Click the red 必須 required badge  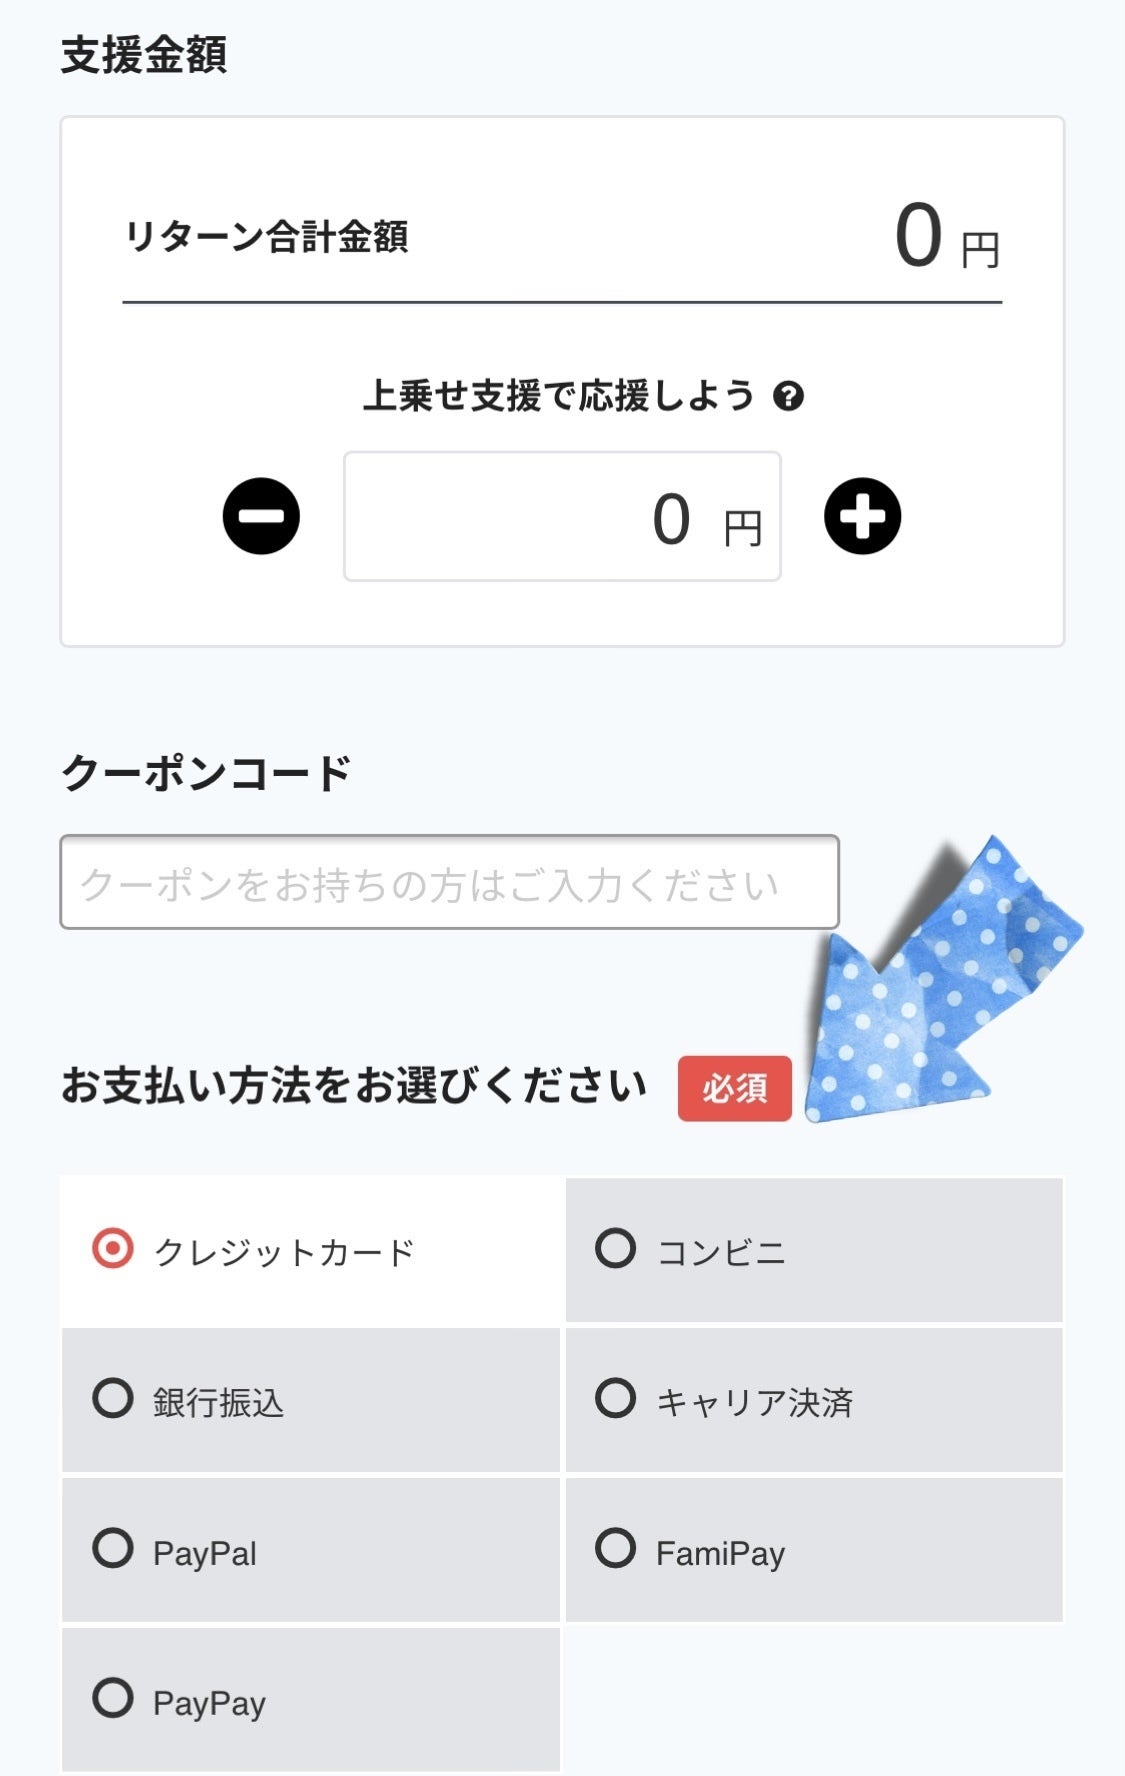[734, 1088]
